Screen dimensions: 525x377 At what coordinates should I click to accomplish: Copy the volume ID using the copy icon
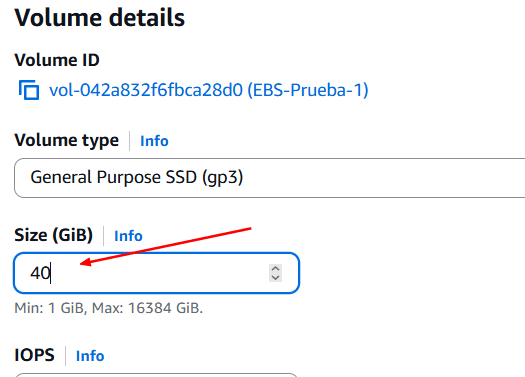click(29, 90)
